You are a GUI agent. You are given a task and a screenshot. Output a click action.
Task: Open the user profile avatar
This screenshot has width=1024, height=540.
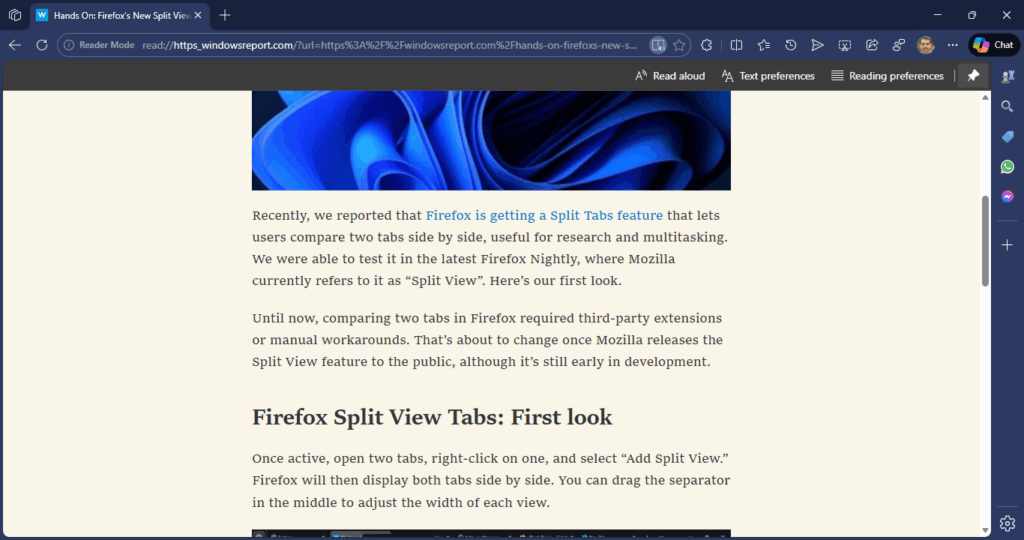click(x=925, y=45)
